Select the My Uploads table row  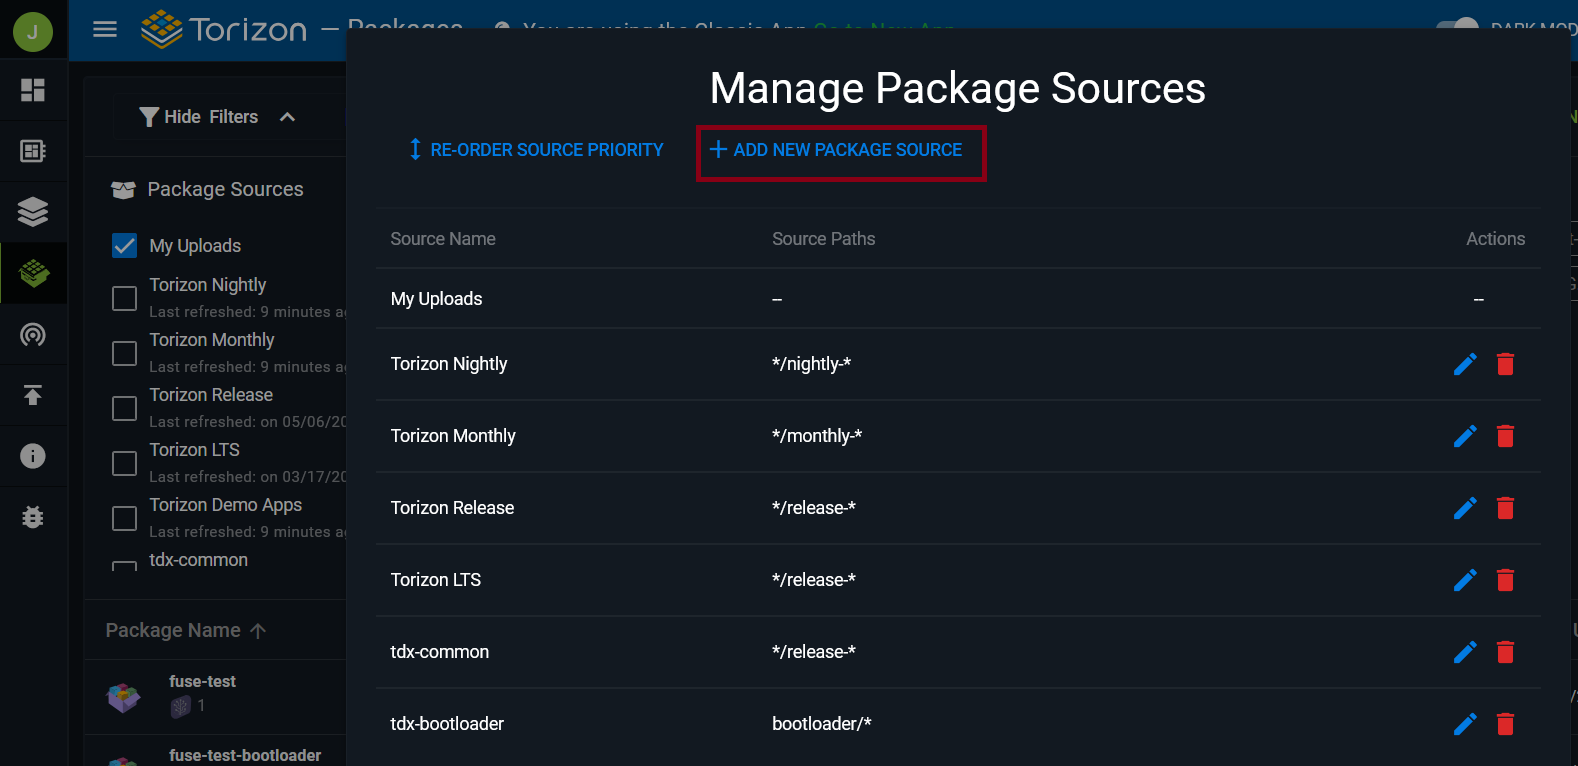coord(958,299)
